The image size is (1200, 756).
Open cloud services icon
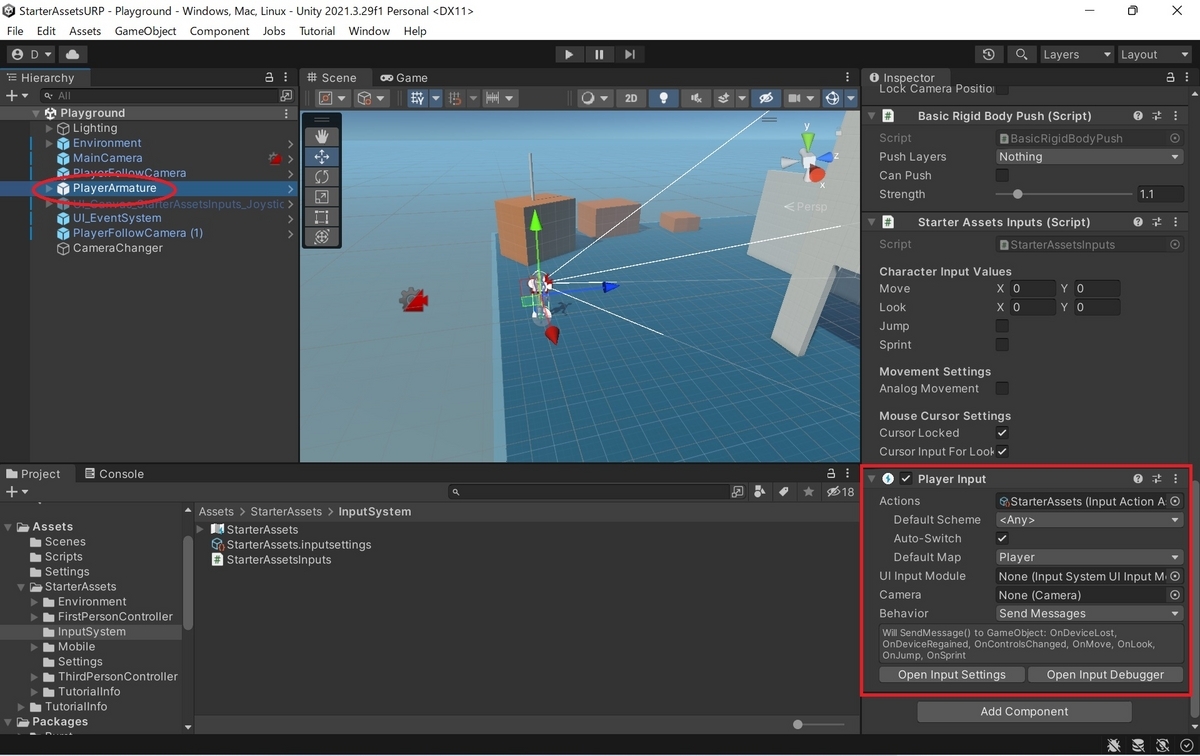(x=73, y=54)
